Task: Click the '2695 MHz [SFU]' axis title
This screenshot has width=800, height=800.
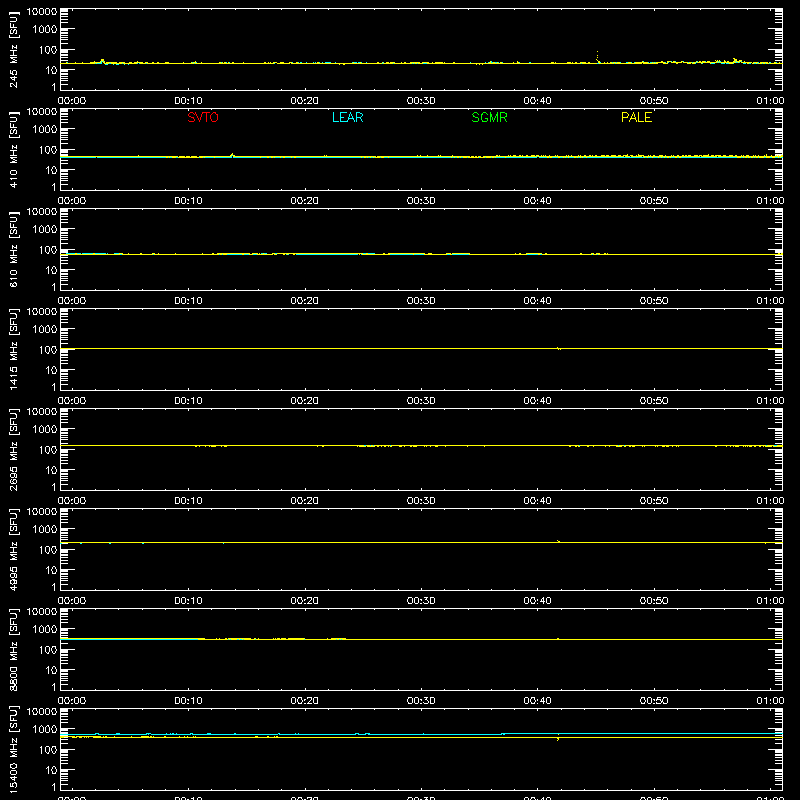Action: tap(14, 449)
